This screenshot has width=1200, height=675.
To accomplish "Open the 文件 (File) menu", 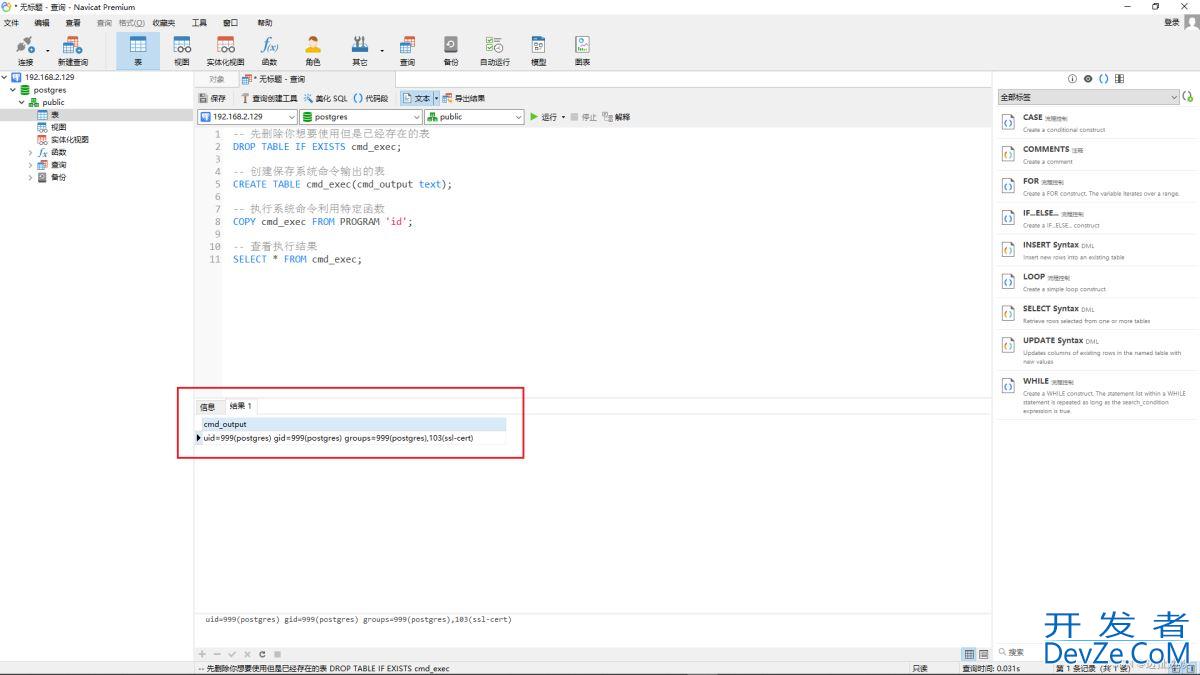I will point(11,22).
